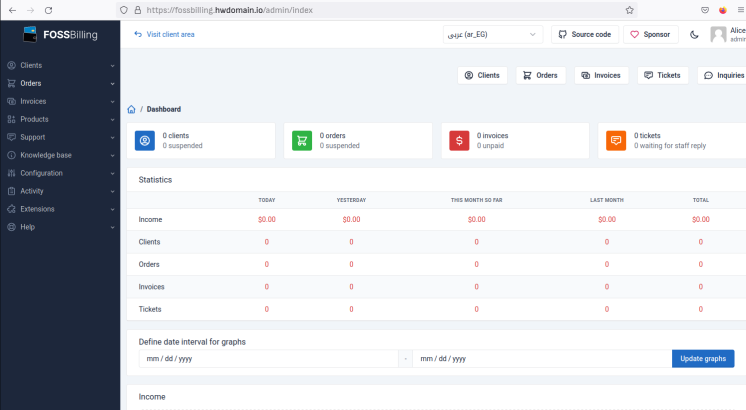
Task: Click the Alice admin avatar
Action: point(718,34)
